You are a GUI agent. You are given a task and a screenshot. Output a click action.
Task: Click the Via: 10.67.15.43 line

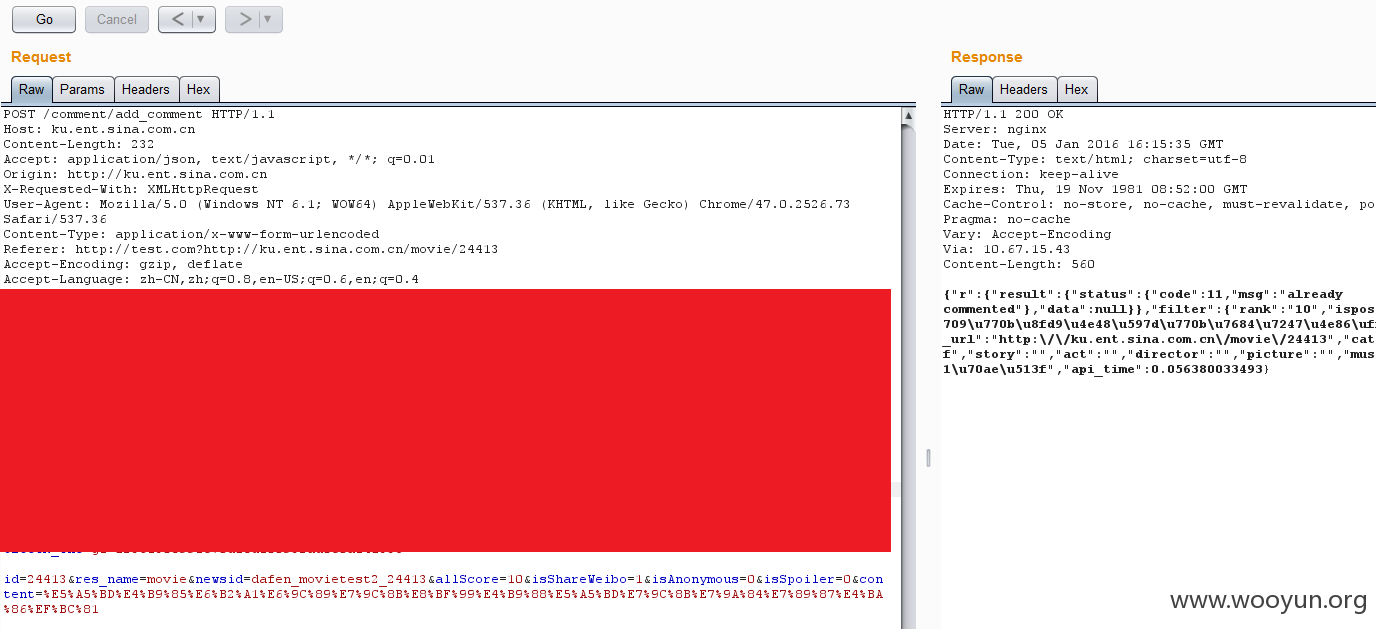point(1007,249)
